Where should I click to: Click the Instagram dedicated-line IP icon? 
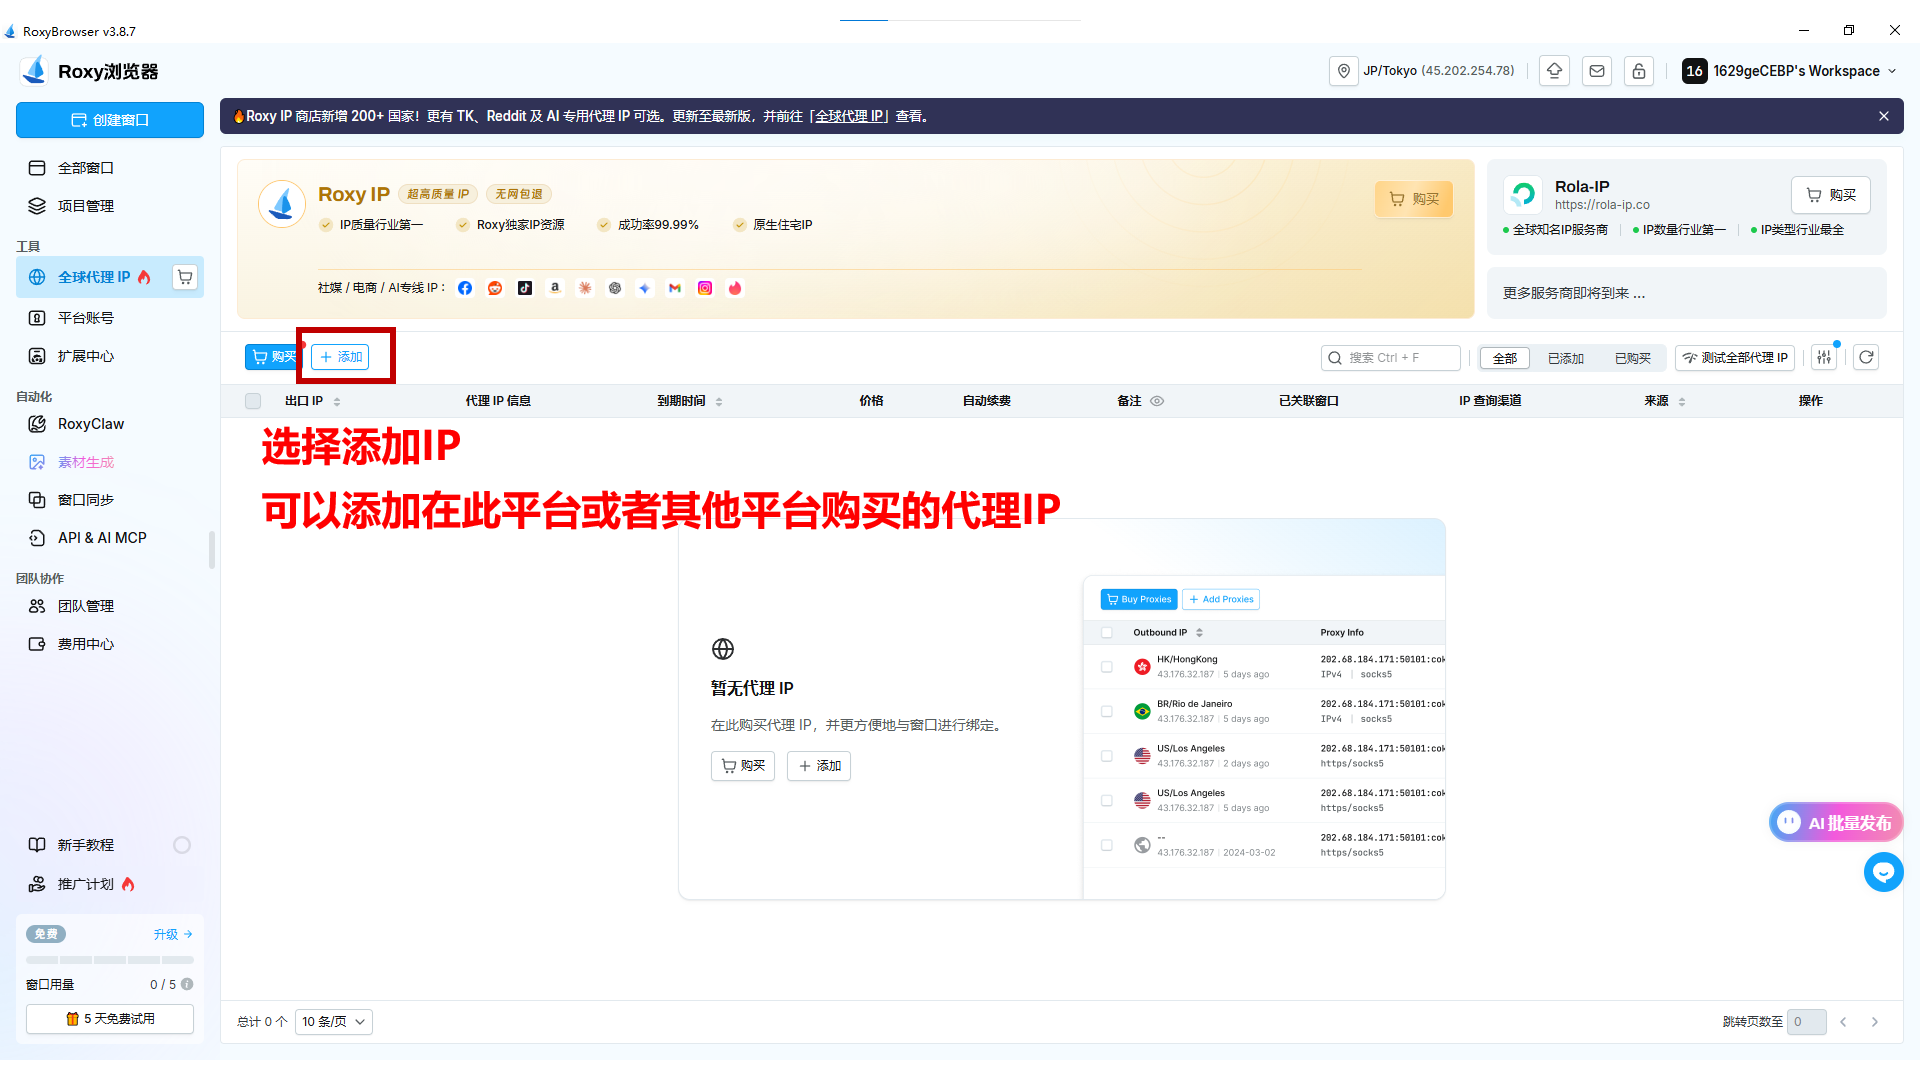[705, 288]
